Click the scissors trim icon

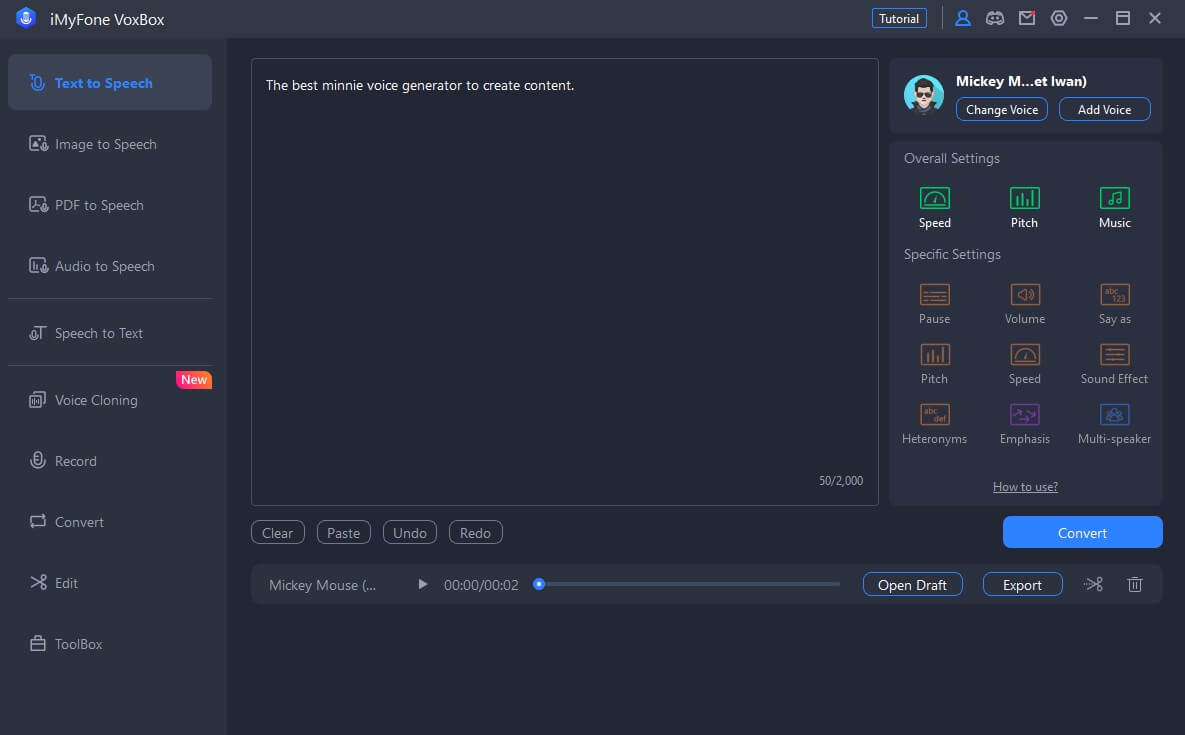[1093, 585]
